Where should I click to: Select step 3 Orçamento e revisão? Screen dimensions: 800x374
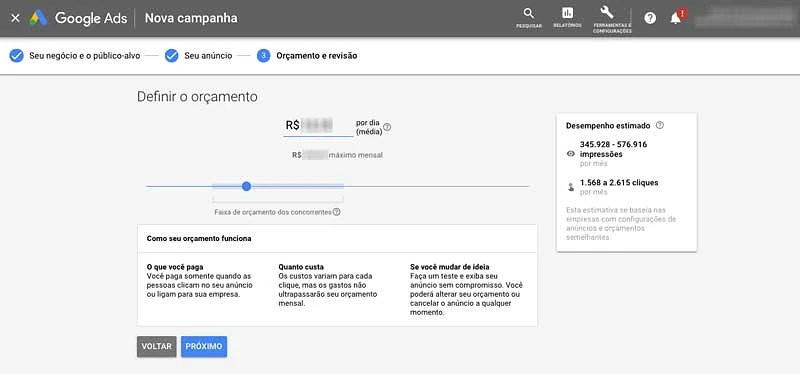[x=307, y=56]
